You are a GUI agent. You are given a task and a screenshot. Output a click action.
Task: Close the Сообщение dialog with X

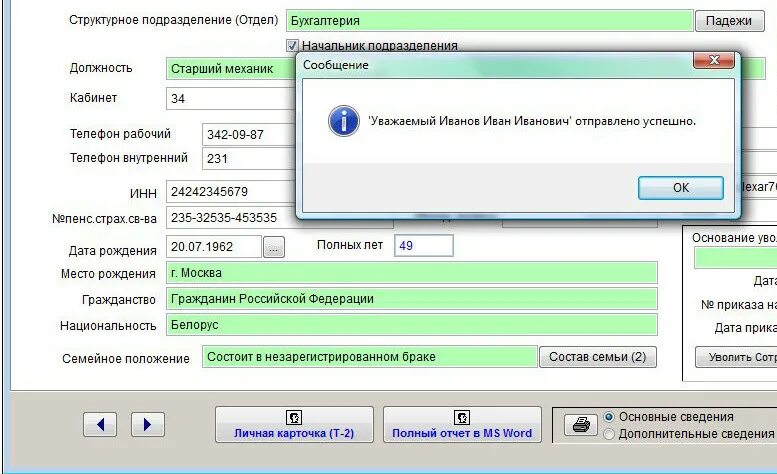coord(714,60)
